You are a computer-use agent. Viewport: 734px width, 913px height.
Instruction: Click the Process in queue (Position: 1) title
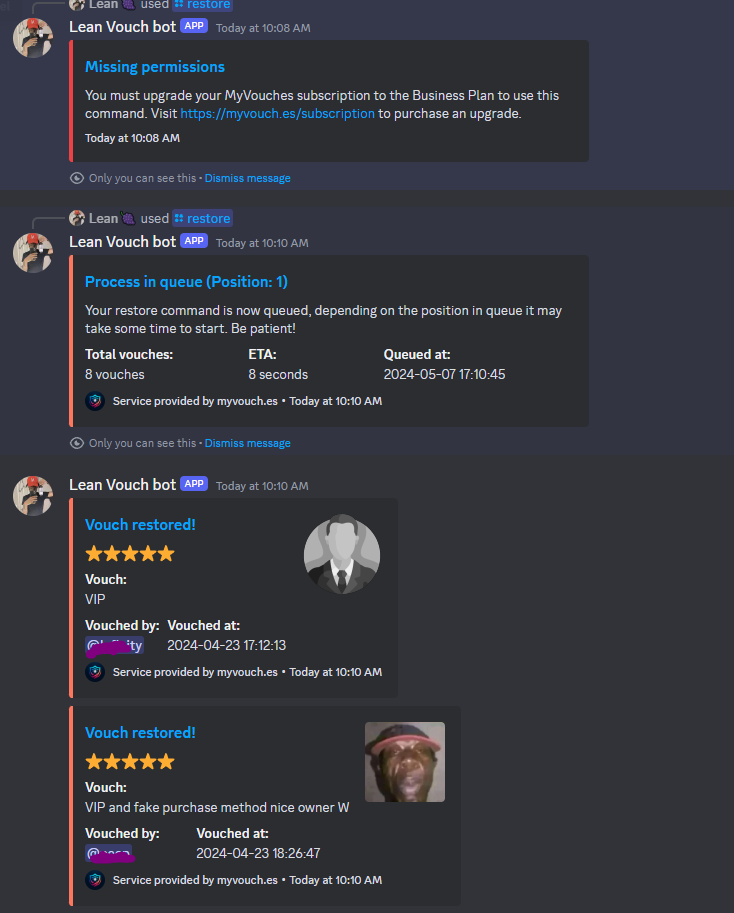point(186,282)
